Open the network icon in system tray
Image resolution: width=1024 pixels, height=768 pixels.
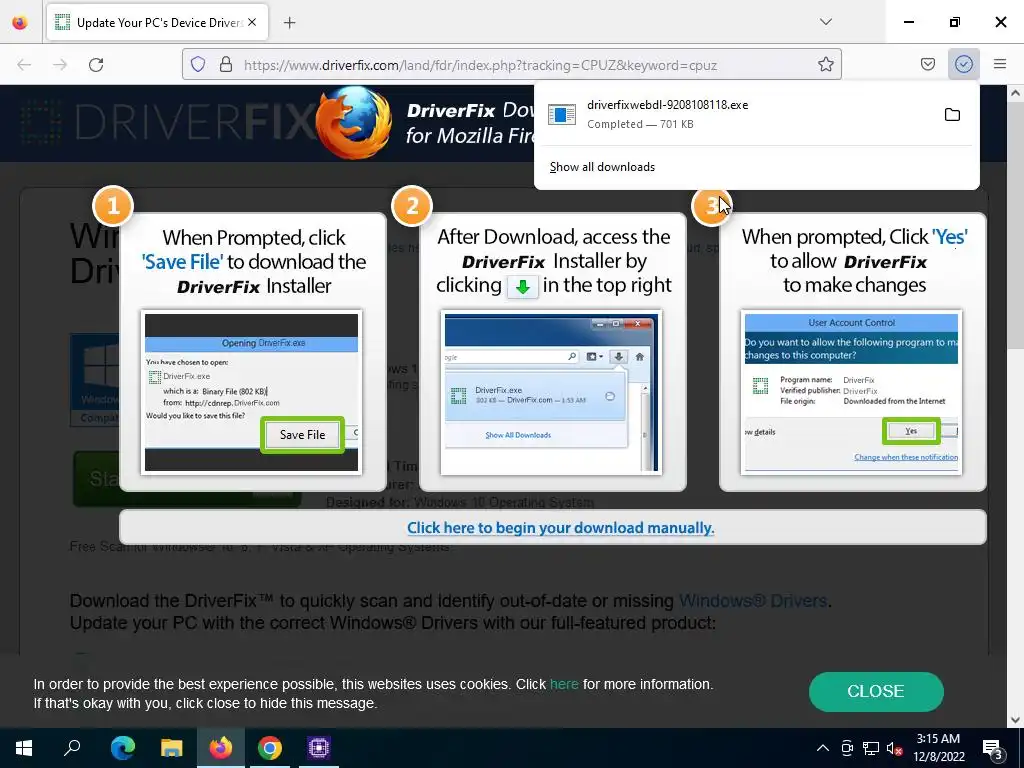[871, 748]
